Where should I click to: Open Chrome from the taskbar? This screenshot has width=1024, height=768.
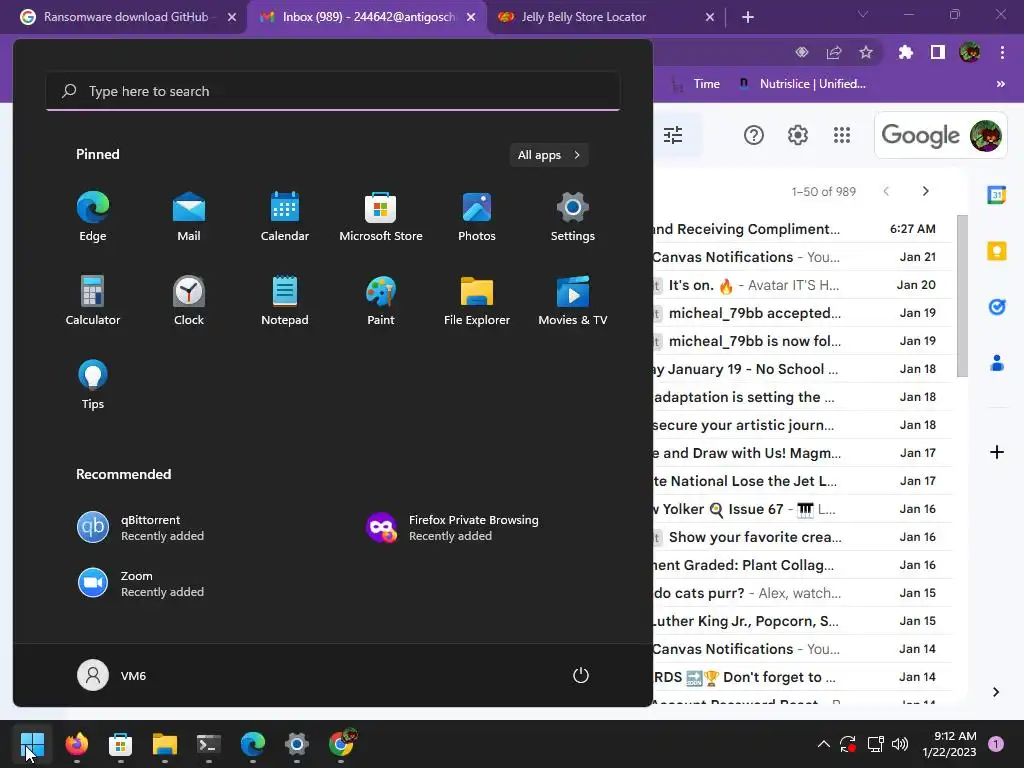(x=341, y=744)
